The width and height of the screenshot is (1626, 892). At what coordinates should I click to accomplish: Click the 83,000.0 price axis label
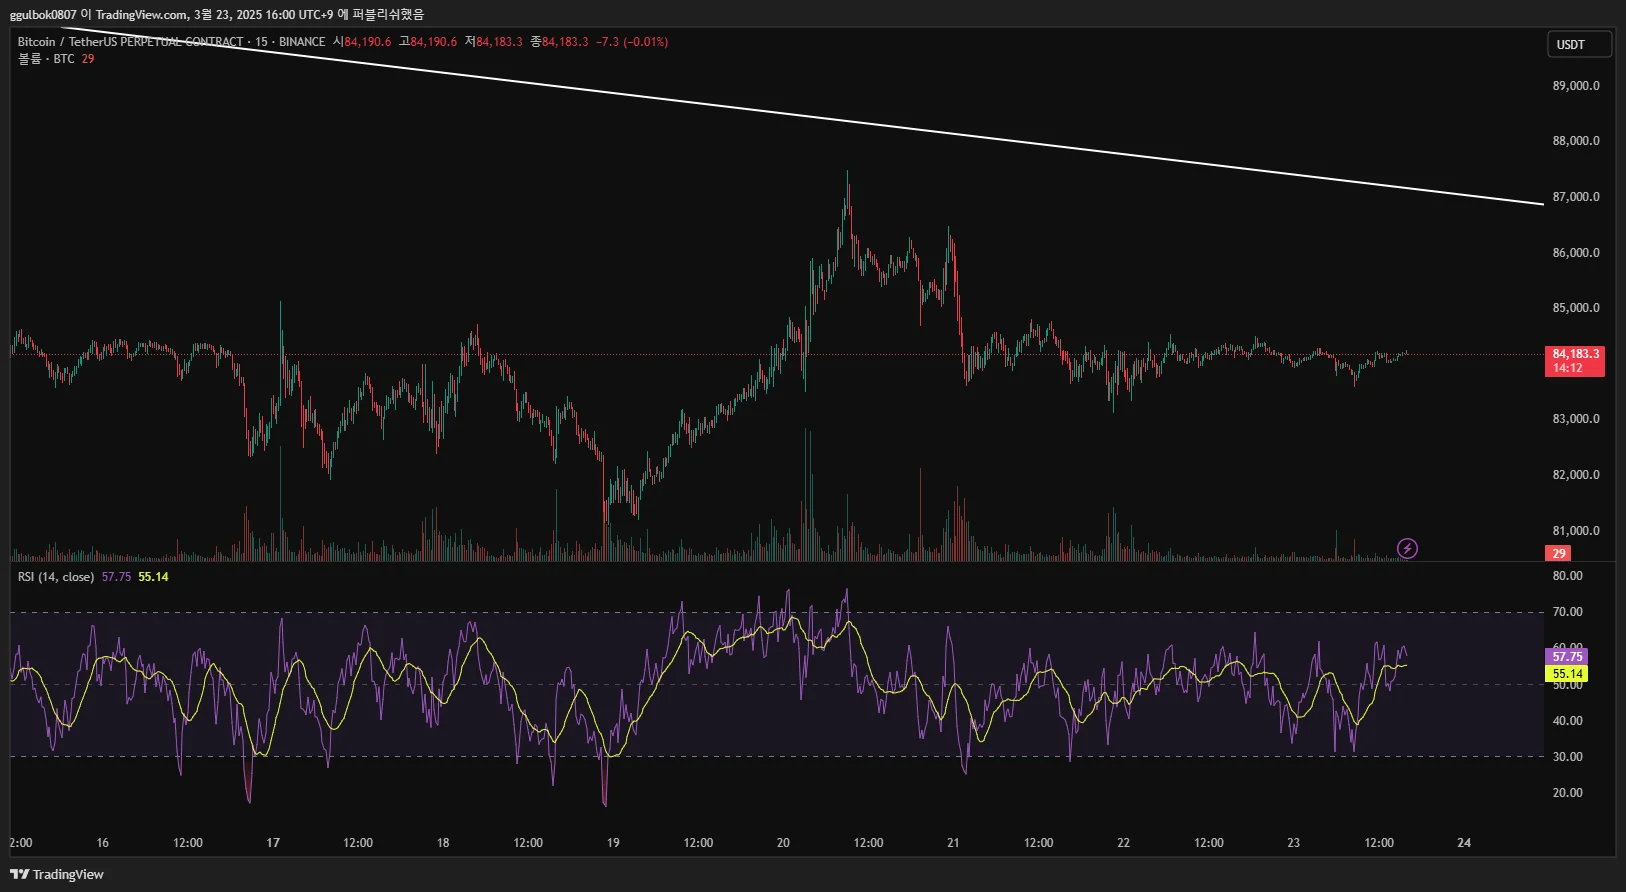[x=1575, y=419]
